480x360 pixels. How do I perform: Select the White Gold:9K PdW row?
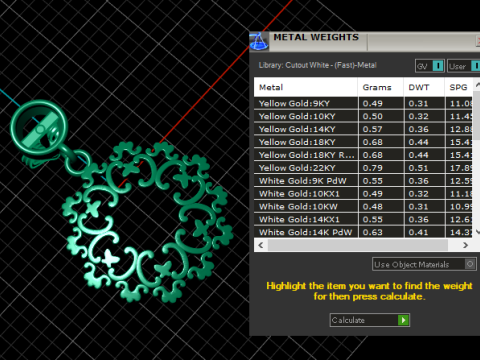(x=363, y=181)
